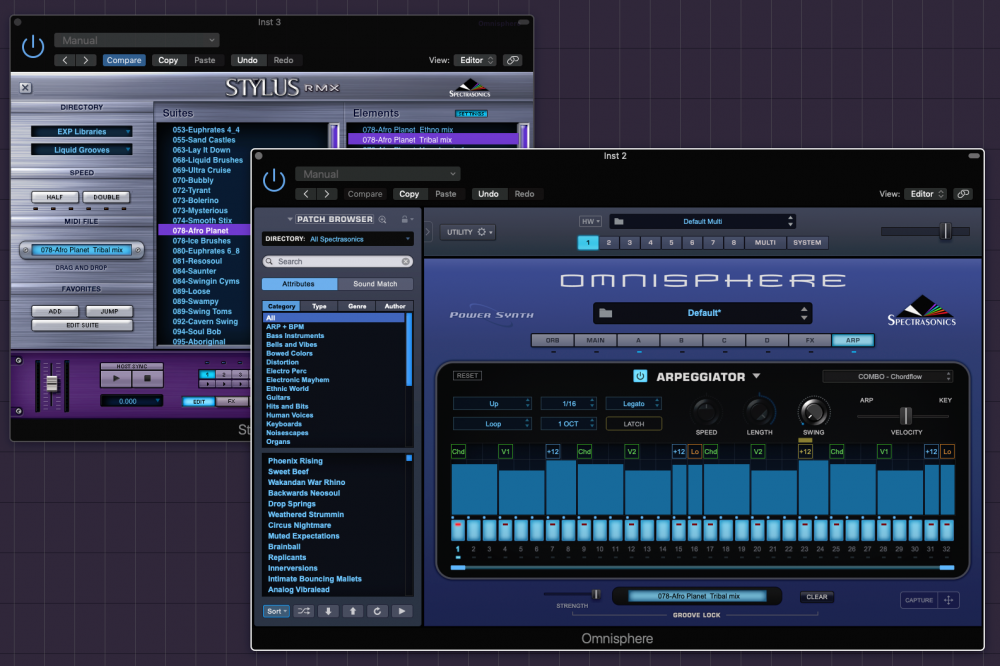Click the groove lock CLEAR button

[x=817, y=597]
